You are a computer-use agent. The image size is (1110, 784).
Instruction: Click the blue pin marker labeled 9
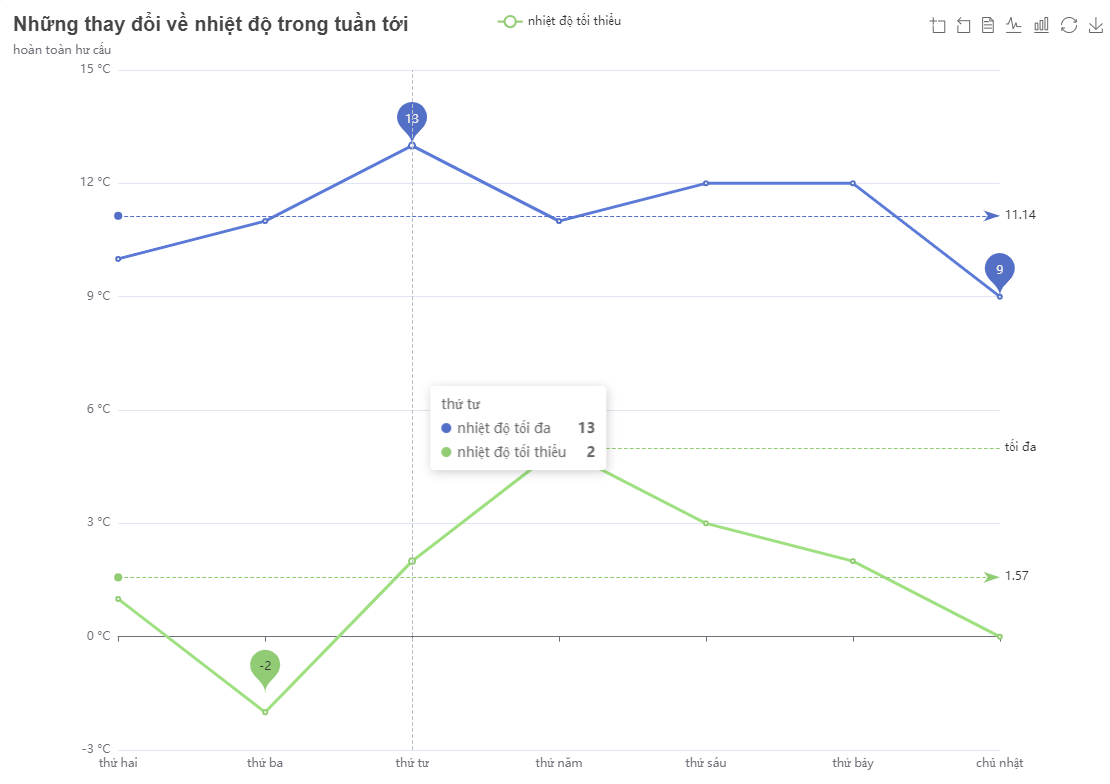tap(999, 269)
